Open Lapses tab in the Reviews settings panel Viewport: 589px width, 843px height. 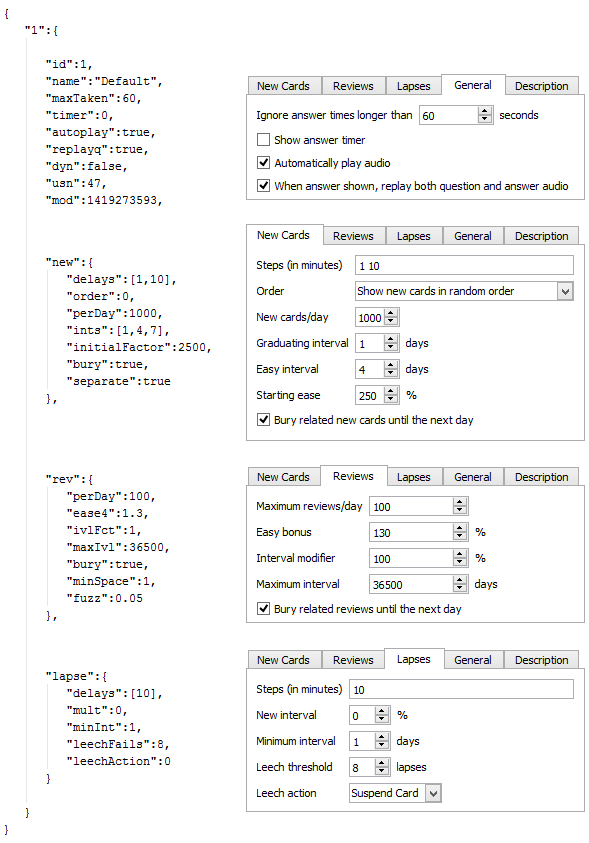pos(413,477)
